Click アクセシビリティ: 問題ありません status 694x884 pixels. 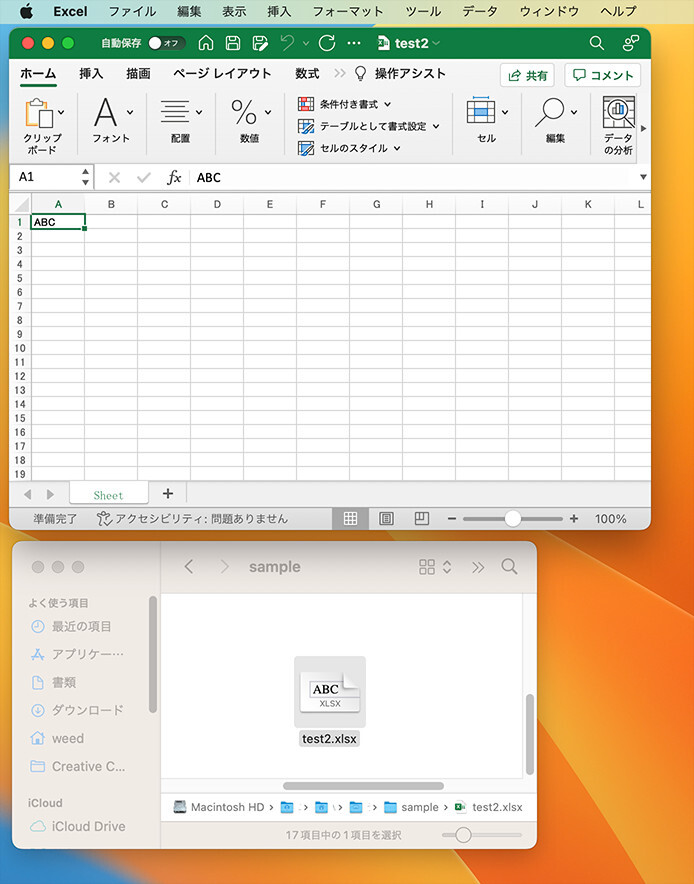point(192,519)
